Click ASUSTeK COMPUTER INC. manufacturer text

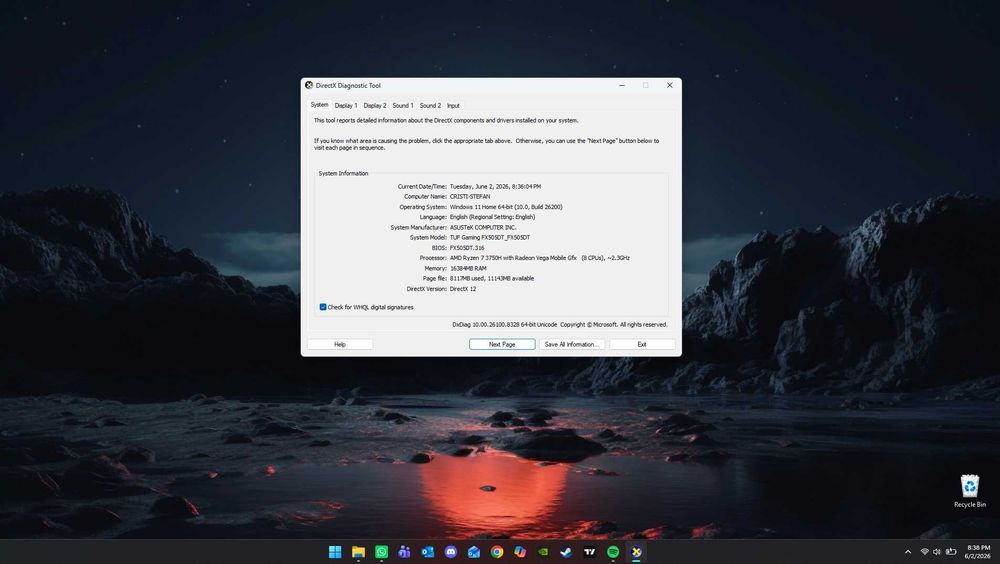(483, 227)
